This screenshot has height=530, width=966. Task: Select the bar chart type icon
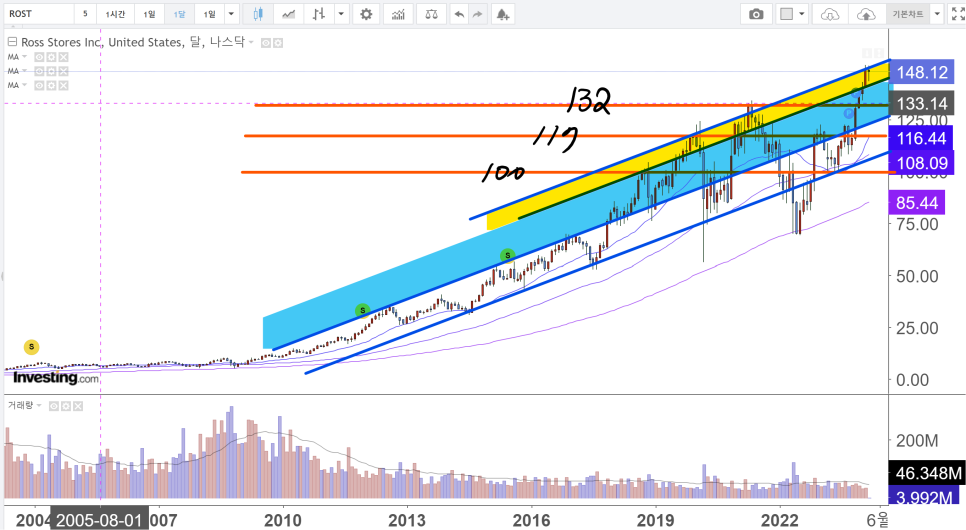319,14
